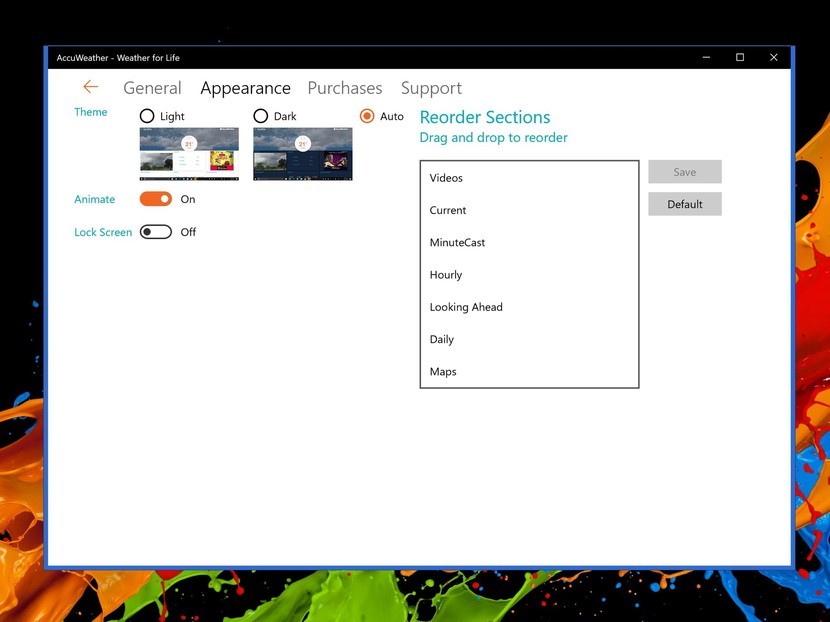Enable the Lock Screen toggle
The width and height of the screenshot is (830, 622).
coord(155,231)
